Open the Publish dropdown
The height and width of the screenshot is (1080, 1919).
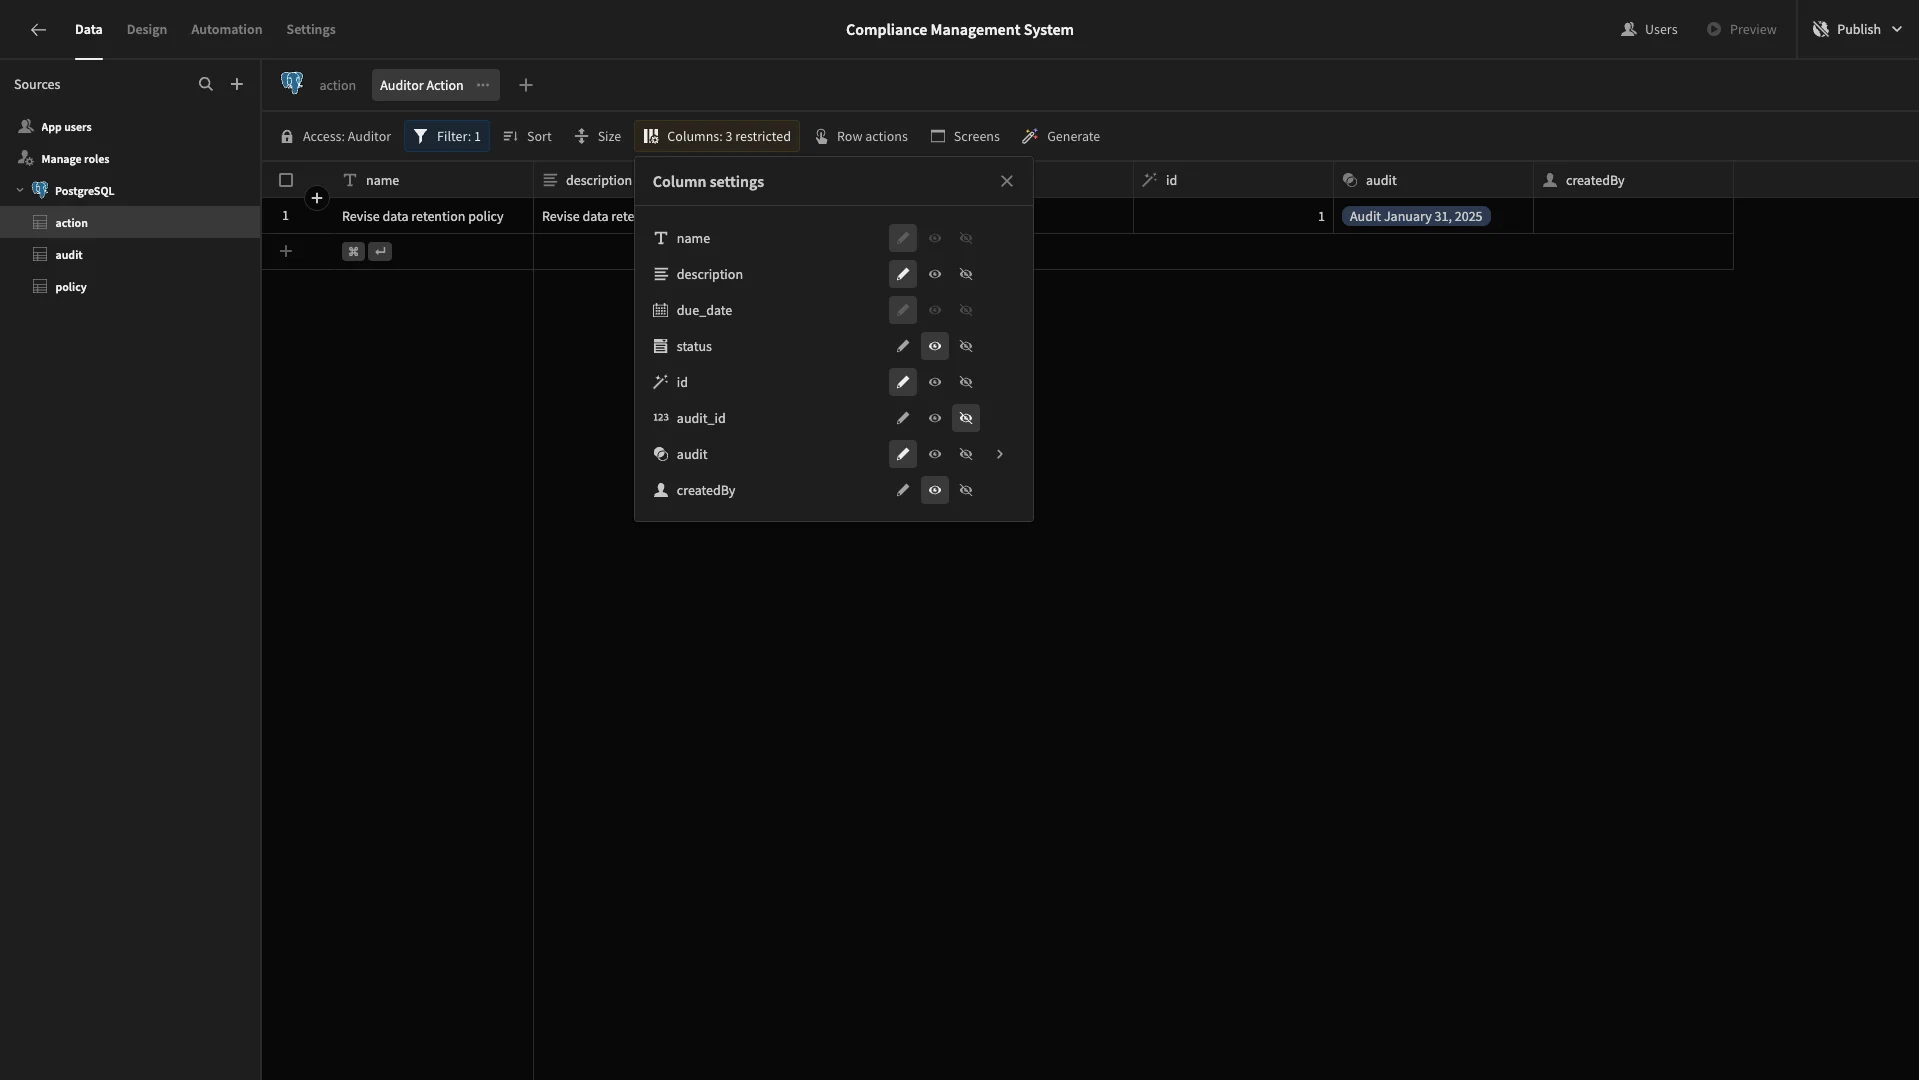click(x=1857, y=29)
